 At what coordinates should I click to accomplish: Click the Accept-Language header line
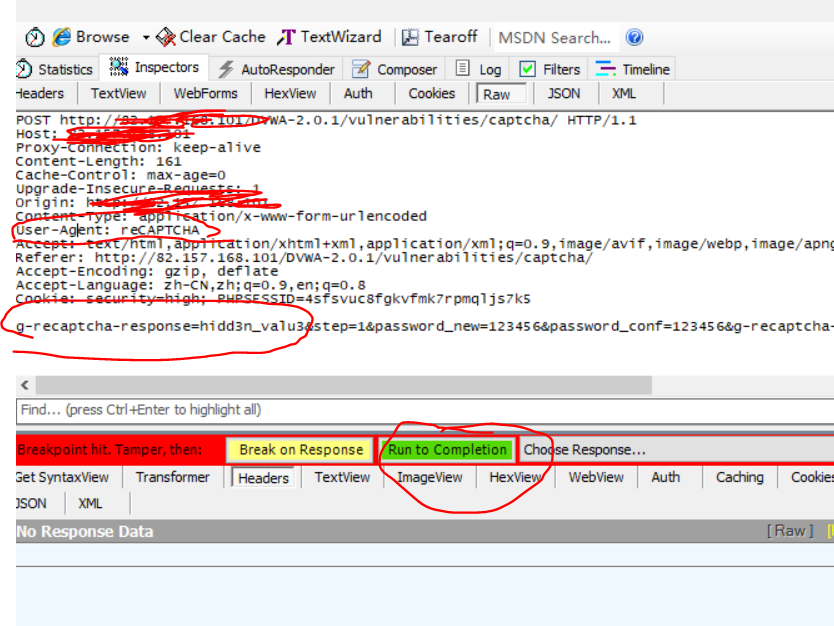(190, 286)
